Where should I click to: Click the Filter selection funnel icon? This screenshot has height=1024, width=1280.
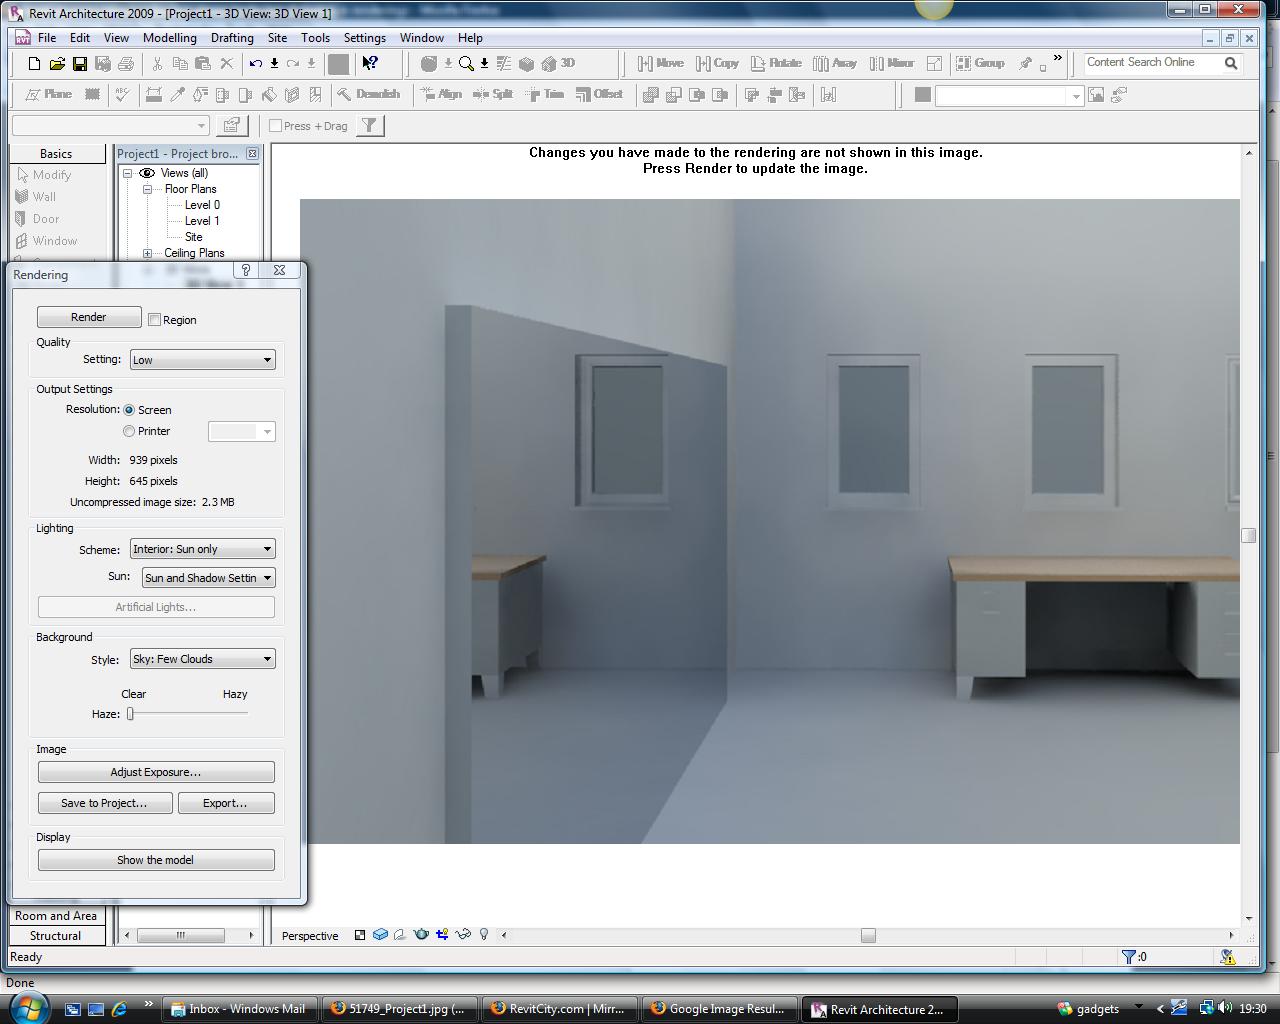point(370,125)
